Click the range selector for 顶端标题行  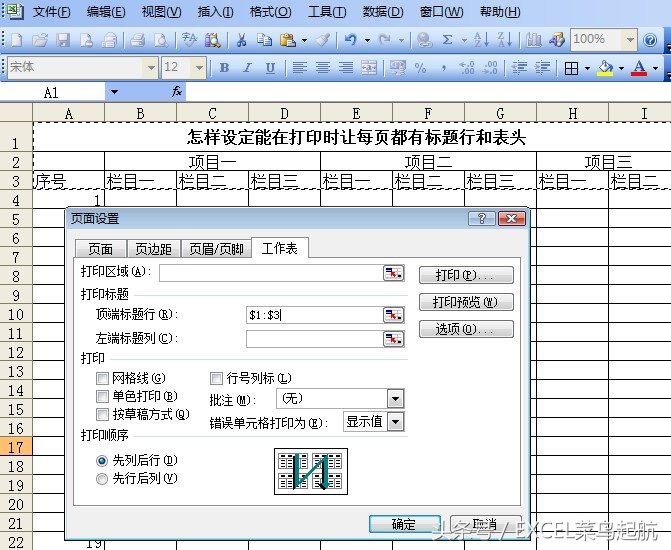click(x=393, y=315)
